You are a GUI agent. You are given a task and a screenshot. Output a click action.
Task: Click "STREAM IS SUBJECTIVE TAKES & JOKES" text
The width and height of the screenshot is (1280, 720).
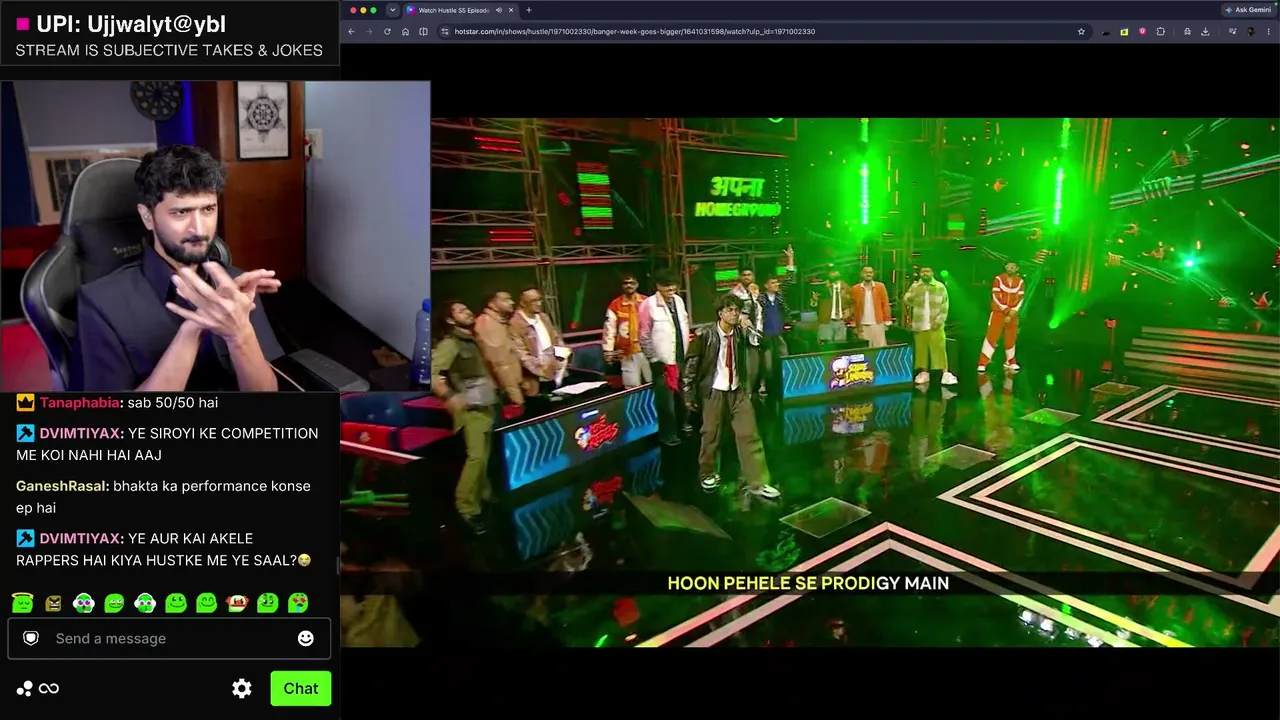(x=169, y=50)
